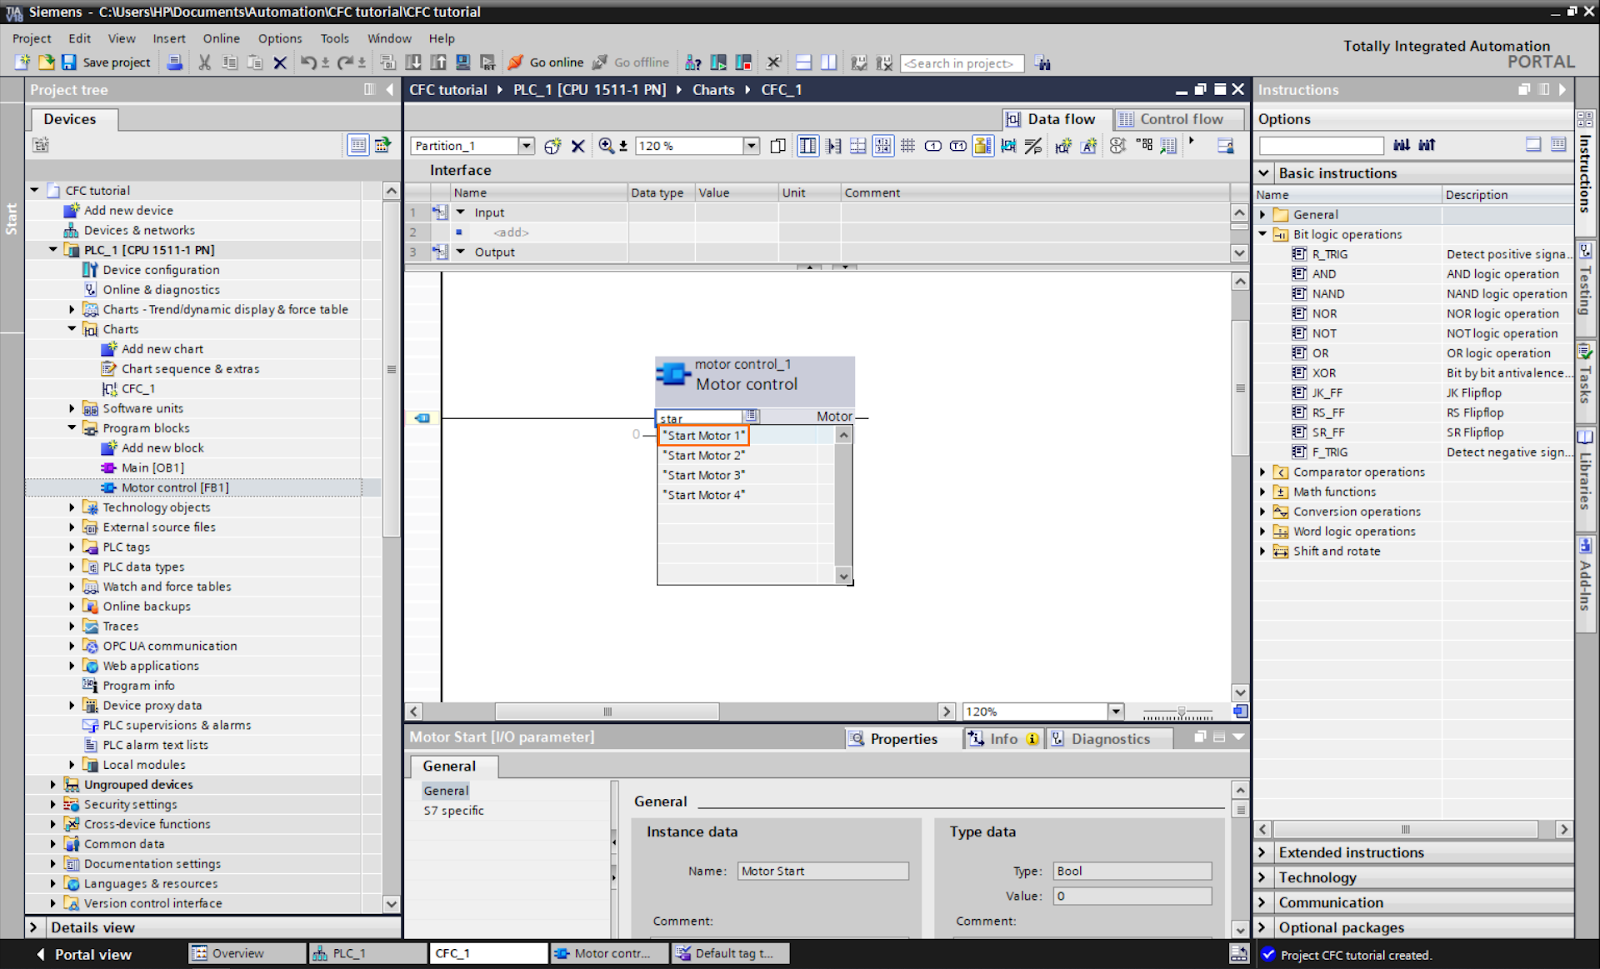Open the PLC_1 taskbar button
The image size is (1600, 969).
coord(367,953)
